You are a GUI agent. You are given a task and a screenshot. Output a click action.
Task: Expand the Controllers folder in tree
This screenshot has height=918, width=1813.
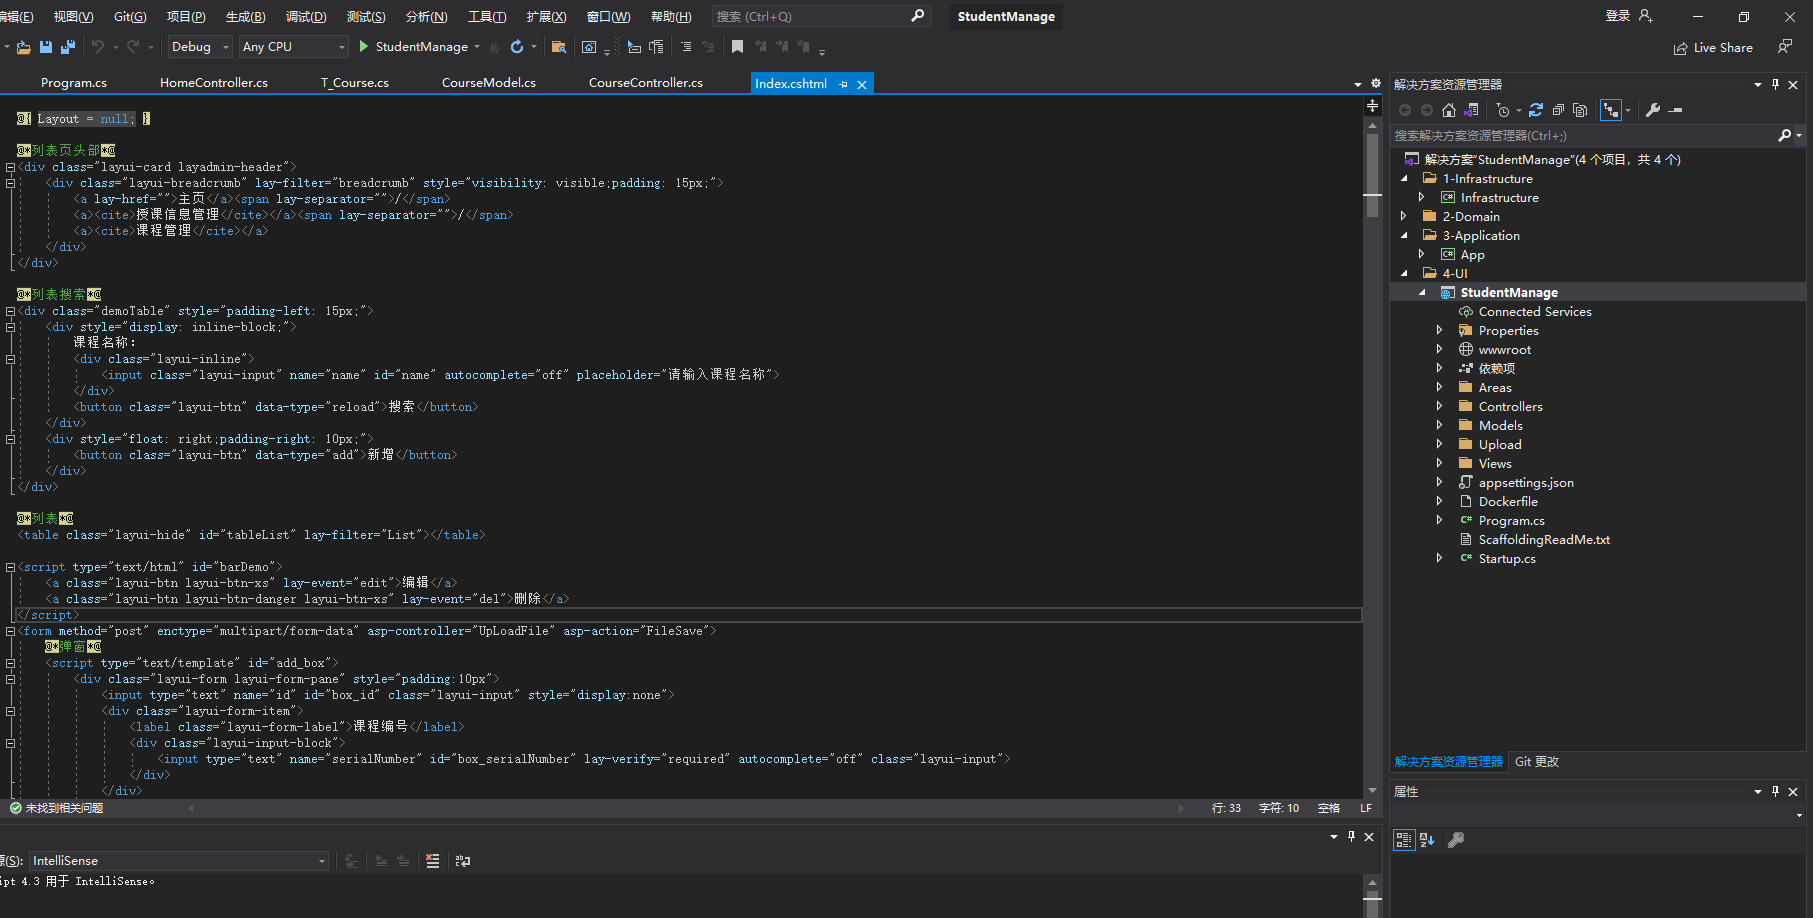tap(1439, 407)
